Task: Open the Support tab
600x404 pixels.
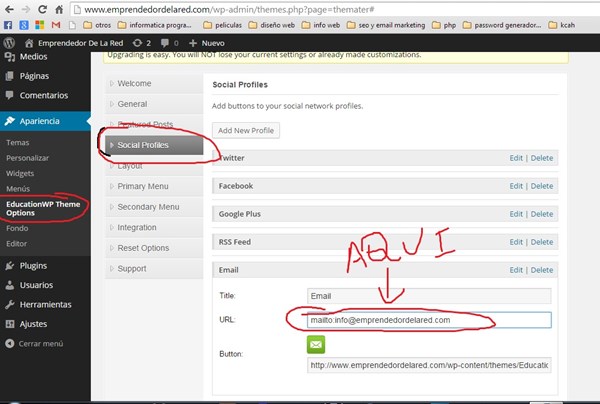Action: pos(154,269)
